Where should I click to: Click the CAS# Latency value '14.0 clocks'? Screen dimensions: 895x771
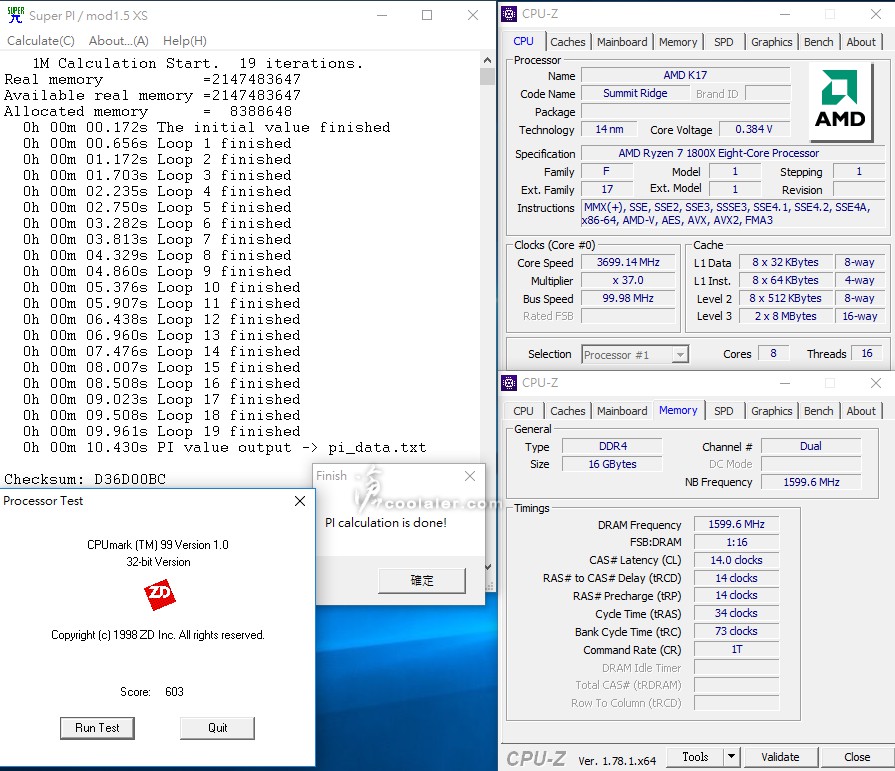pos(736,560)
